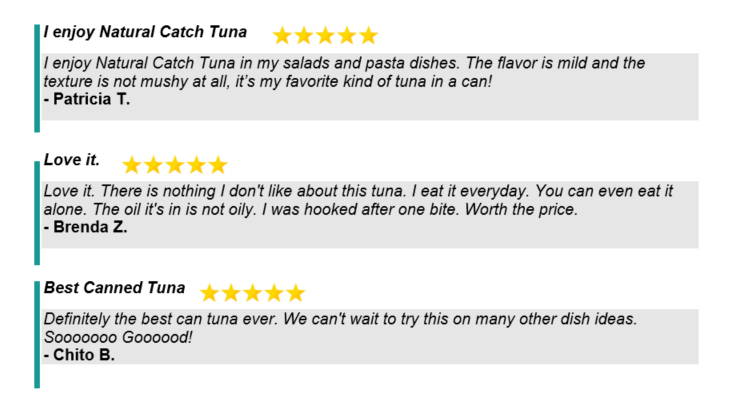Click the first star in Patricia T.'s rating
The height and width of the screenshot is (396, 741).
click(282, 35)
